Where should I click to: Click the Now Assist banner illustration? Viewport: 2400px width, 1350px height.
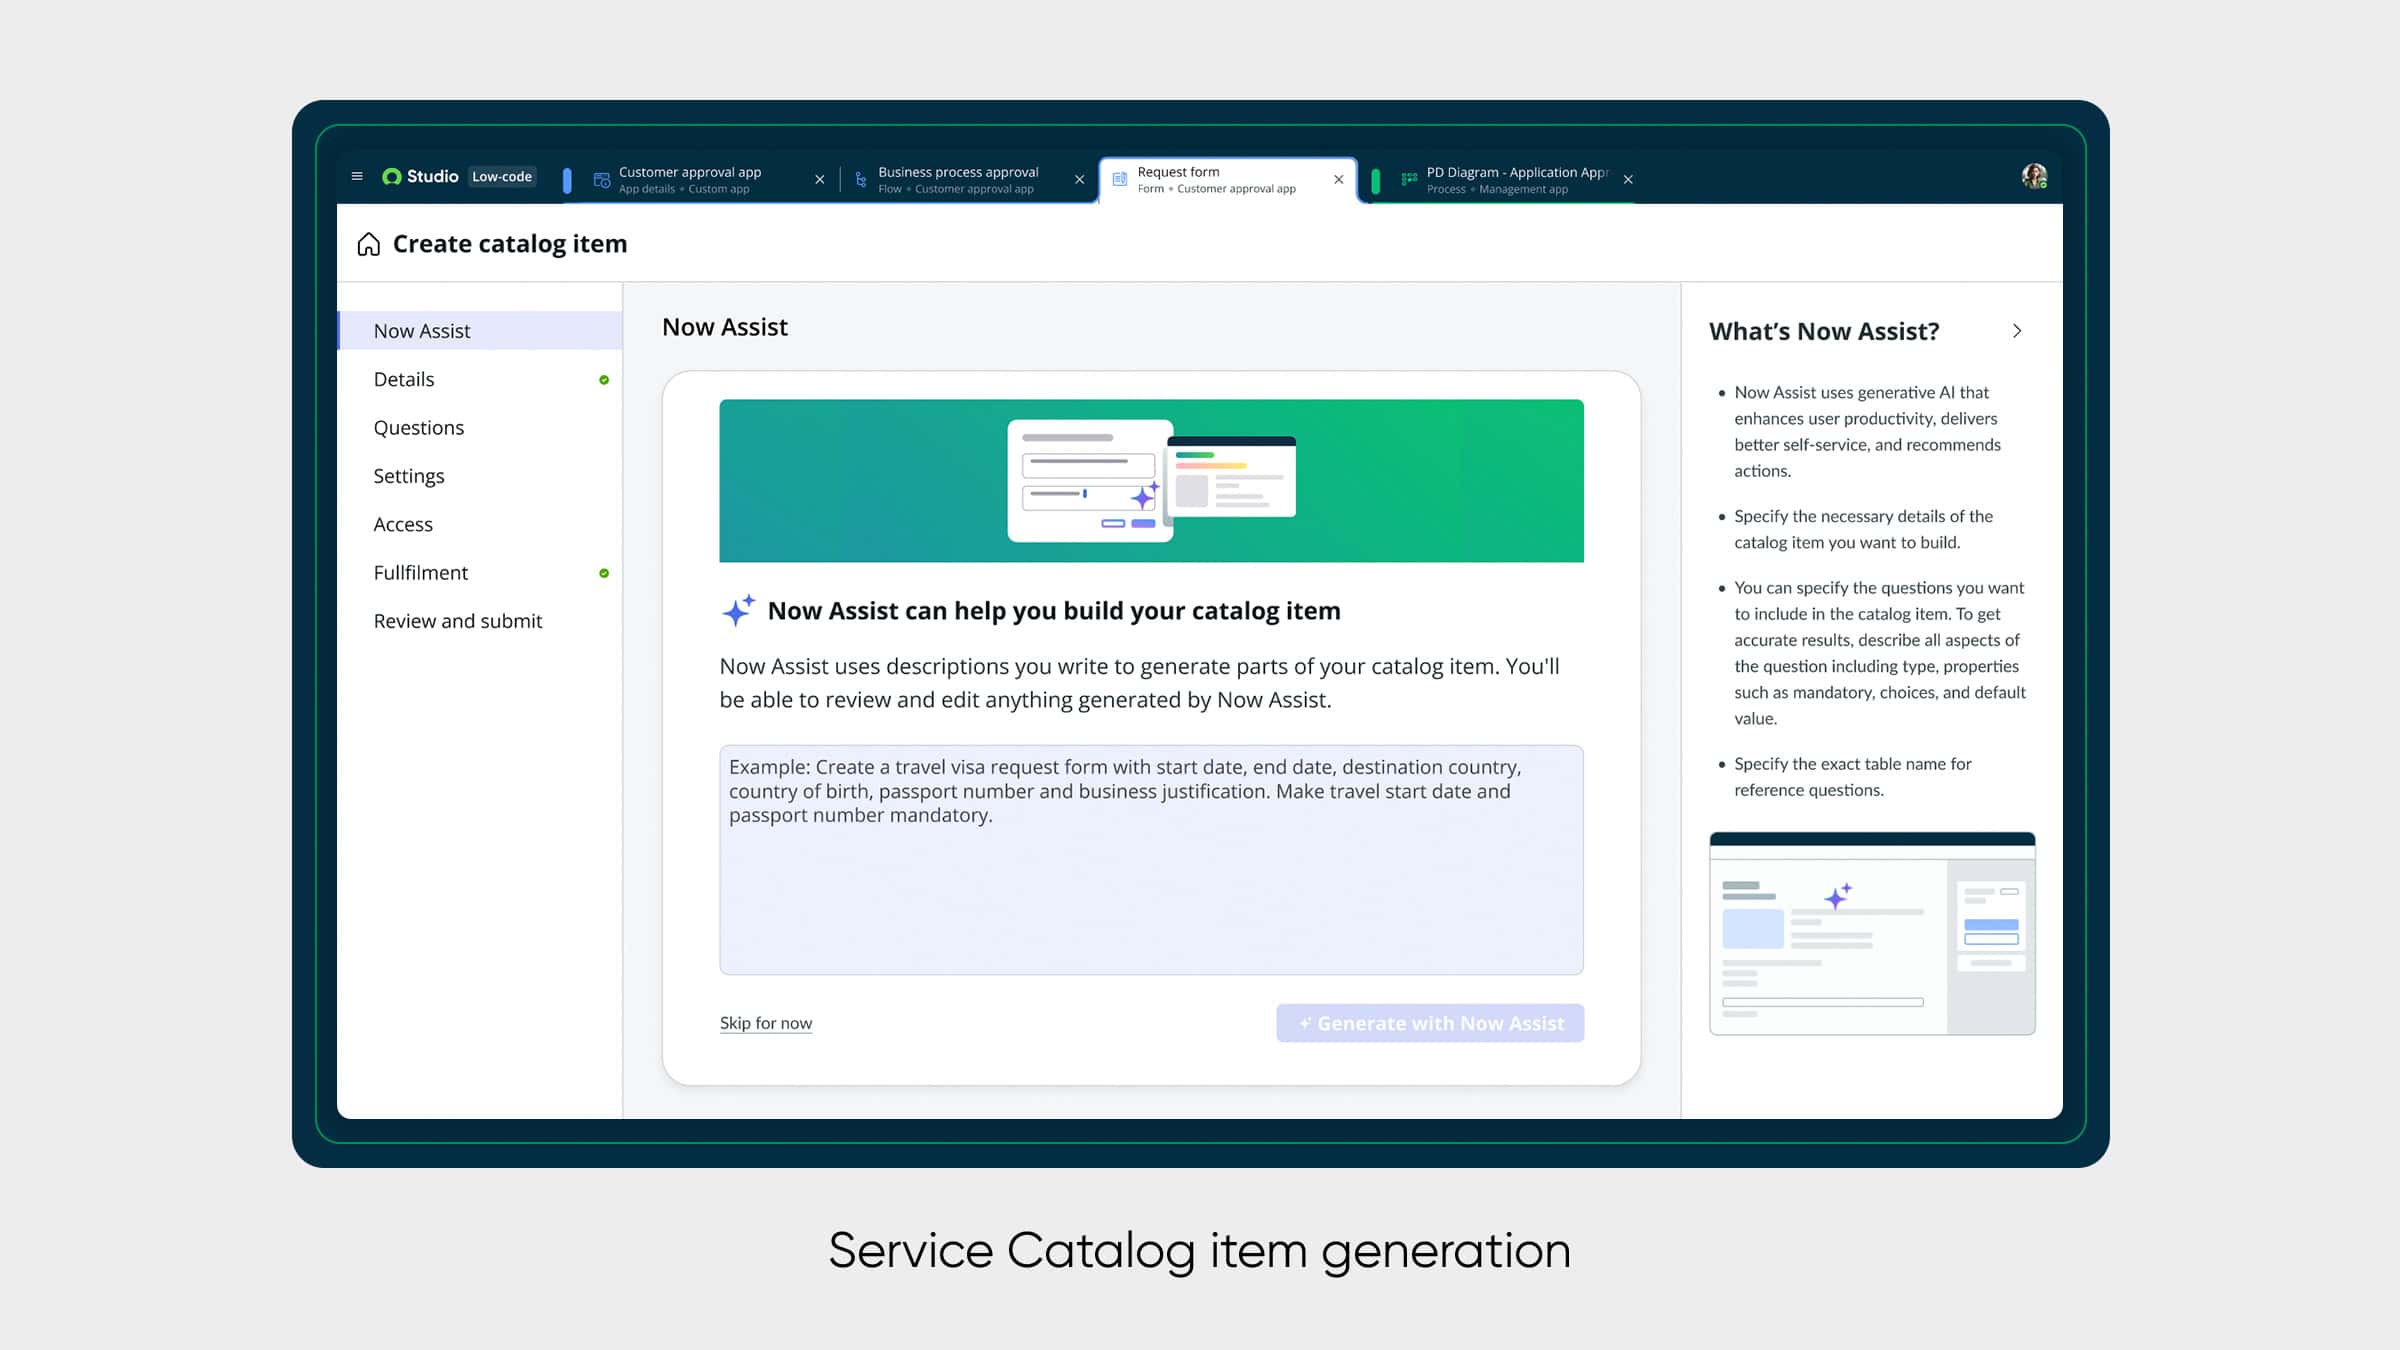(1151, 481)
